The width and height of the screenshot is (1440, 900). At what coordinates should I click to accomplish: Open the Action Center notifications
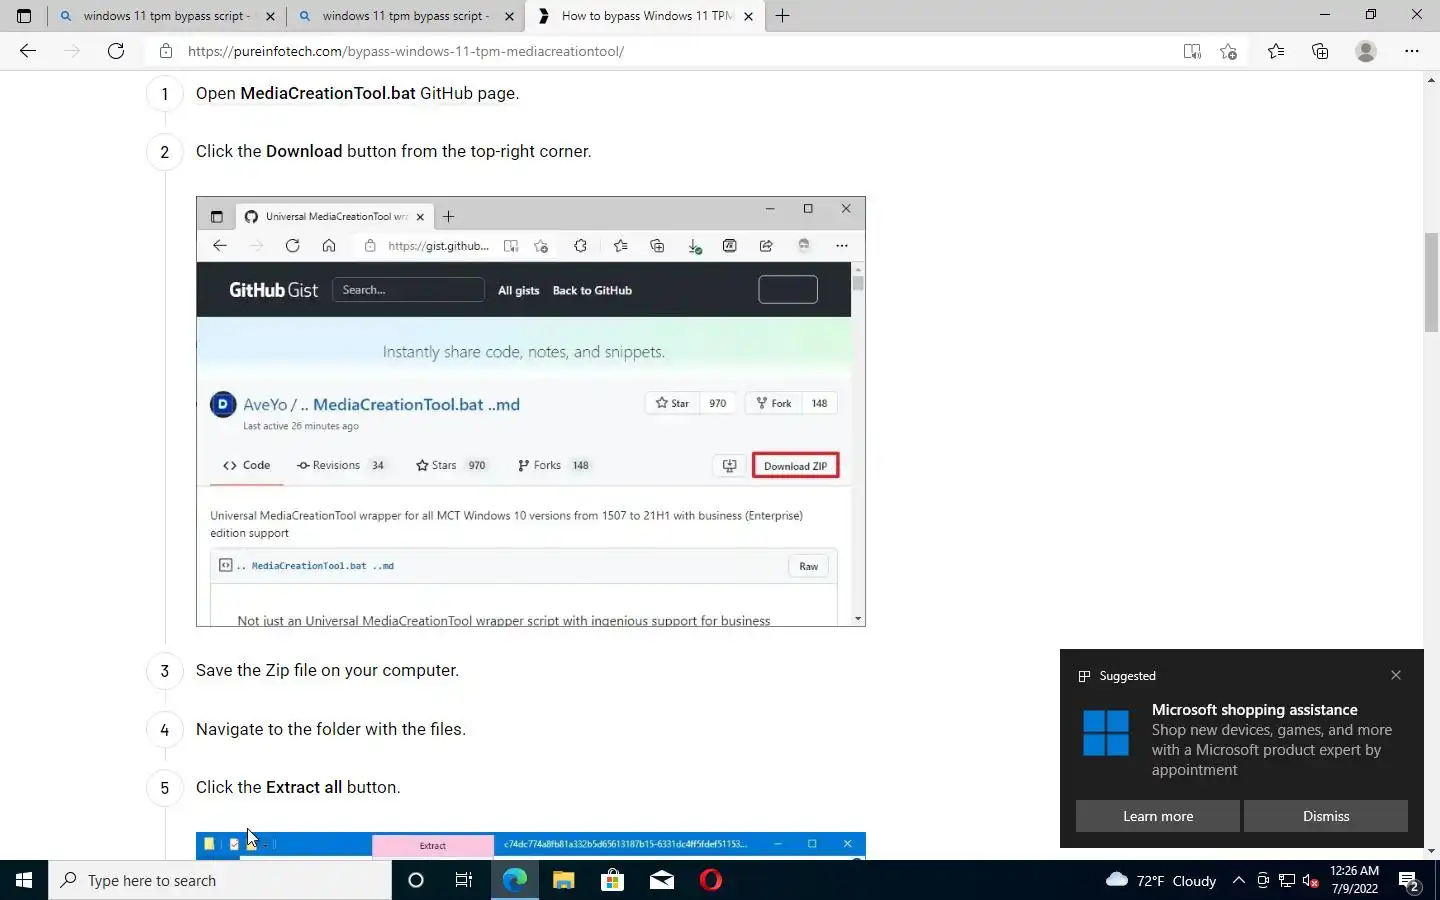(1410, 881)
